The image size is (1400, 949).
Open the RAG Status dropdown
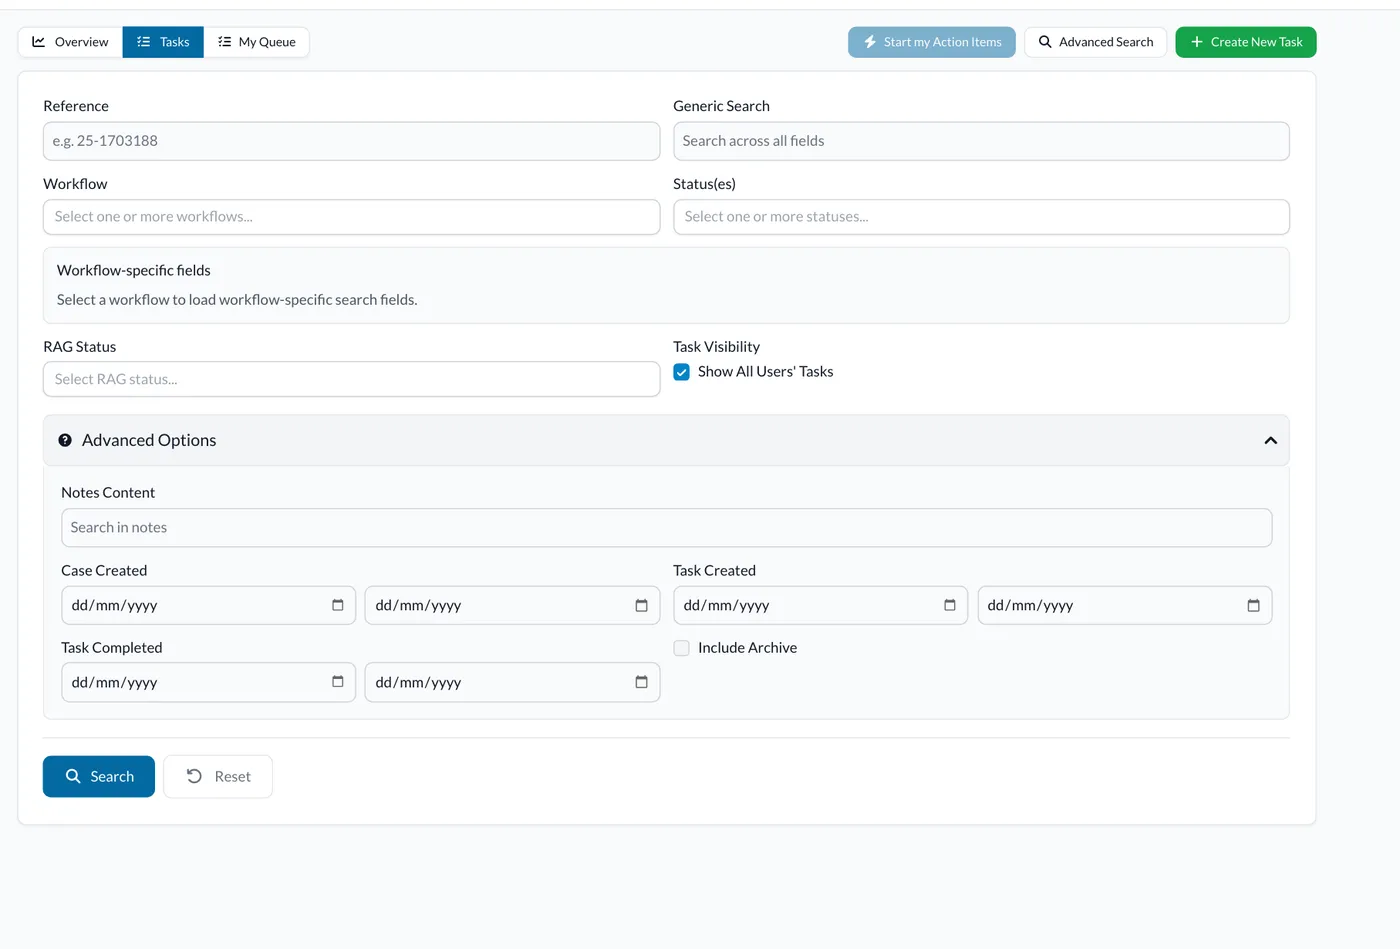click(351, 379)
